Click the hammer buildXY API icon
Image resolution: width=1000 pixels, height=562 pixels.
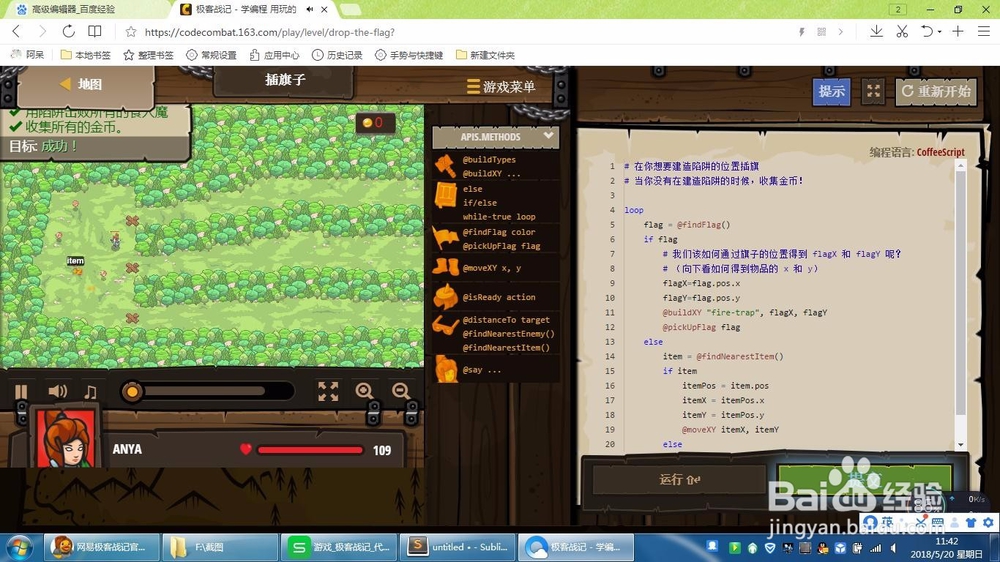click(x=445, y=166)
